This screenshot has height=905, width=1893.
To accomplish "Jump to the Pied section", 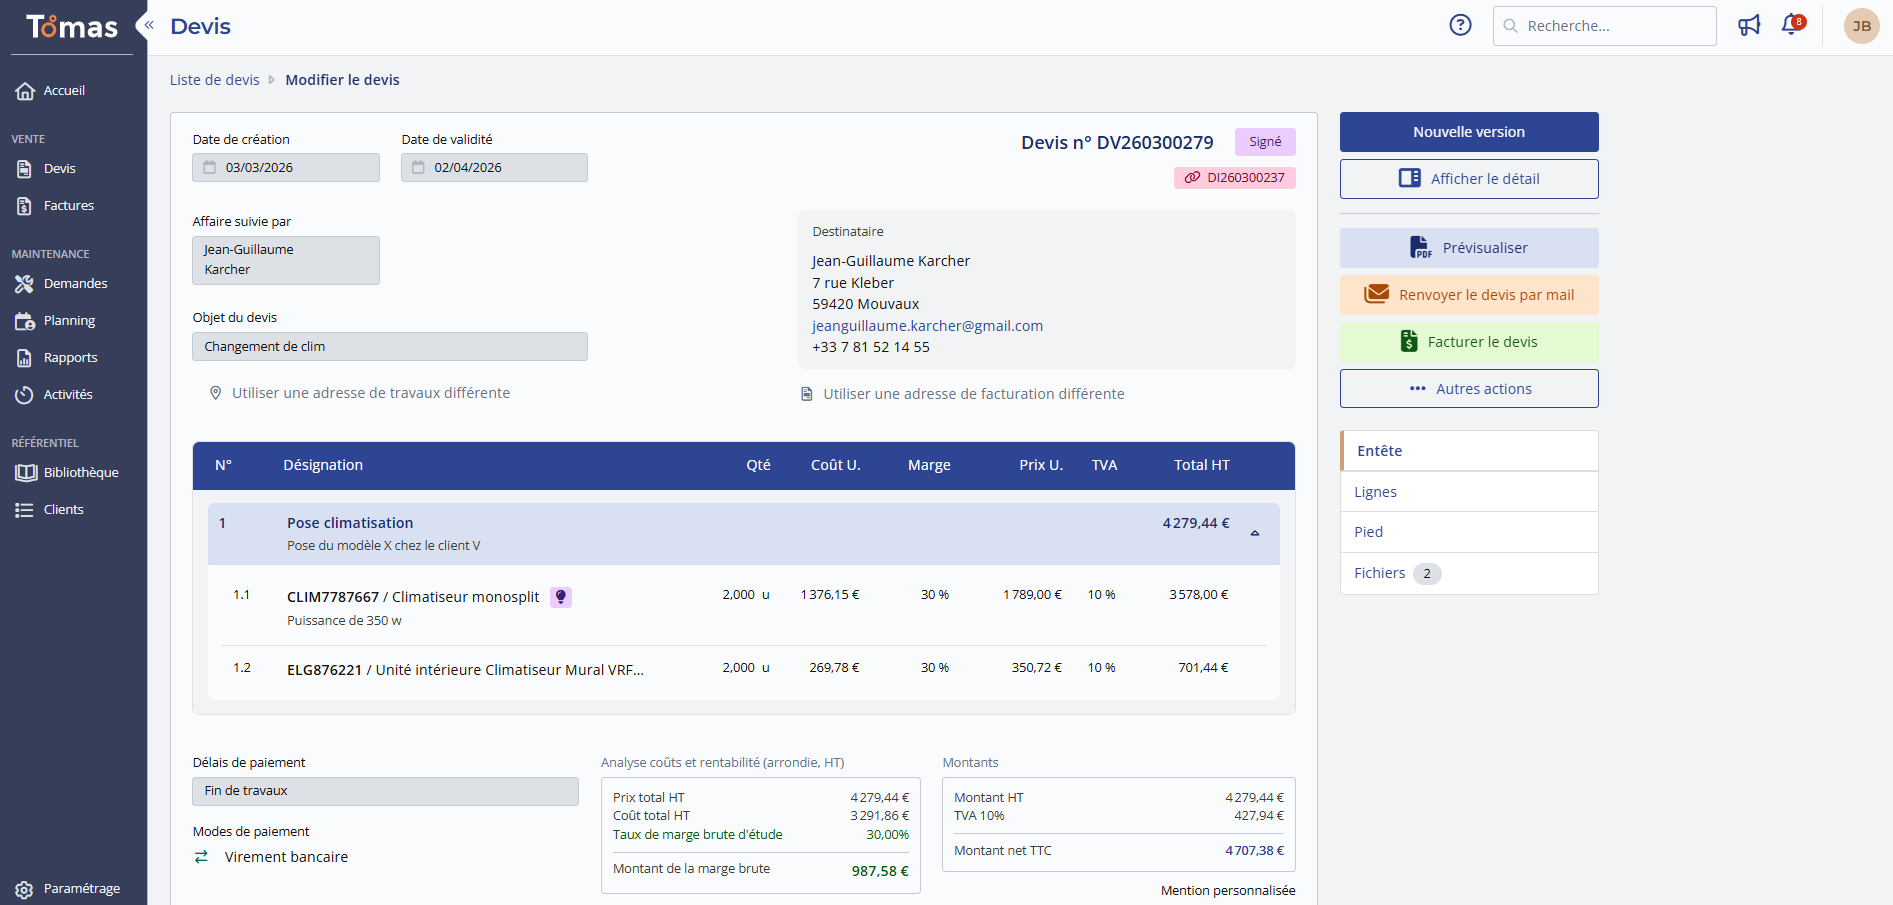I will click(x=1469, y=532).
